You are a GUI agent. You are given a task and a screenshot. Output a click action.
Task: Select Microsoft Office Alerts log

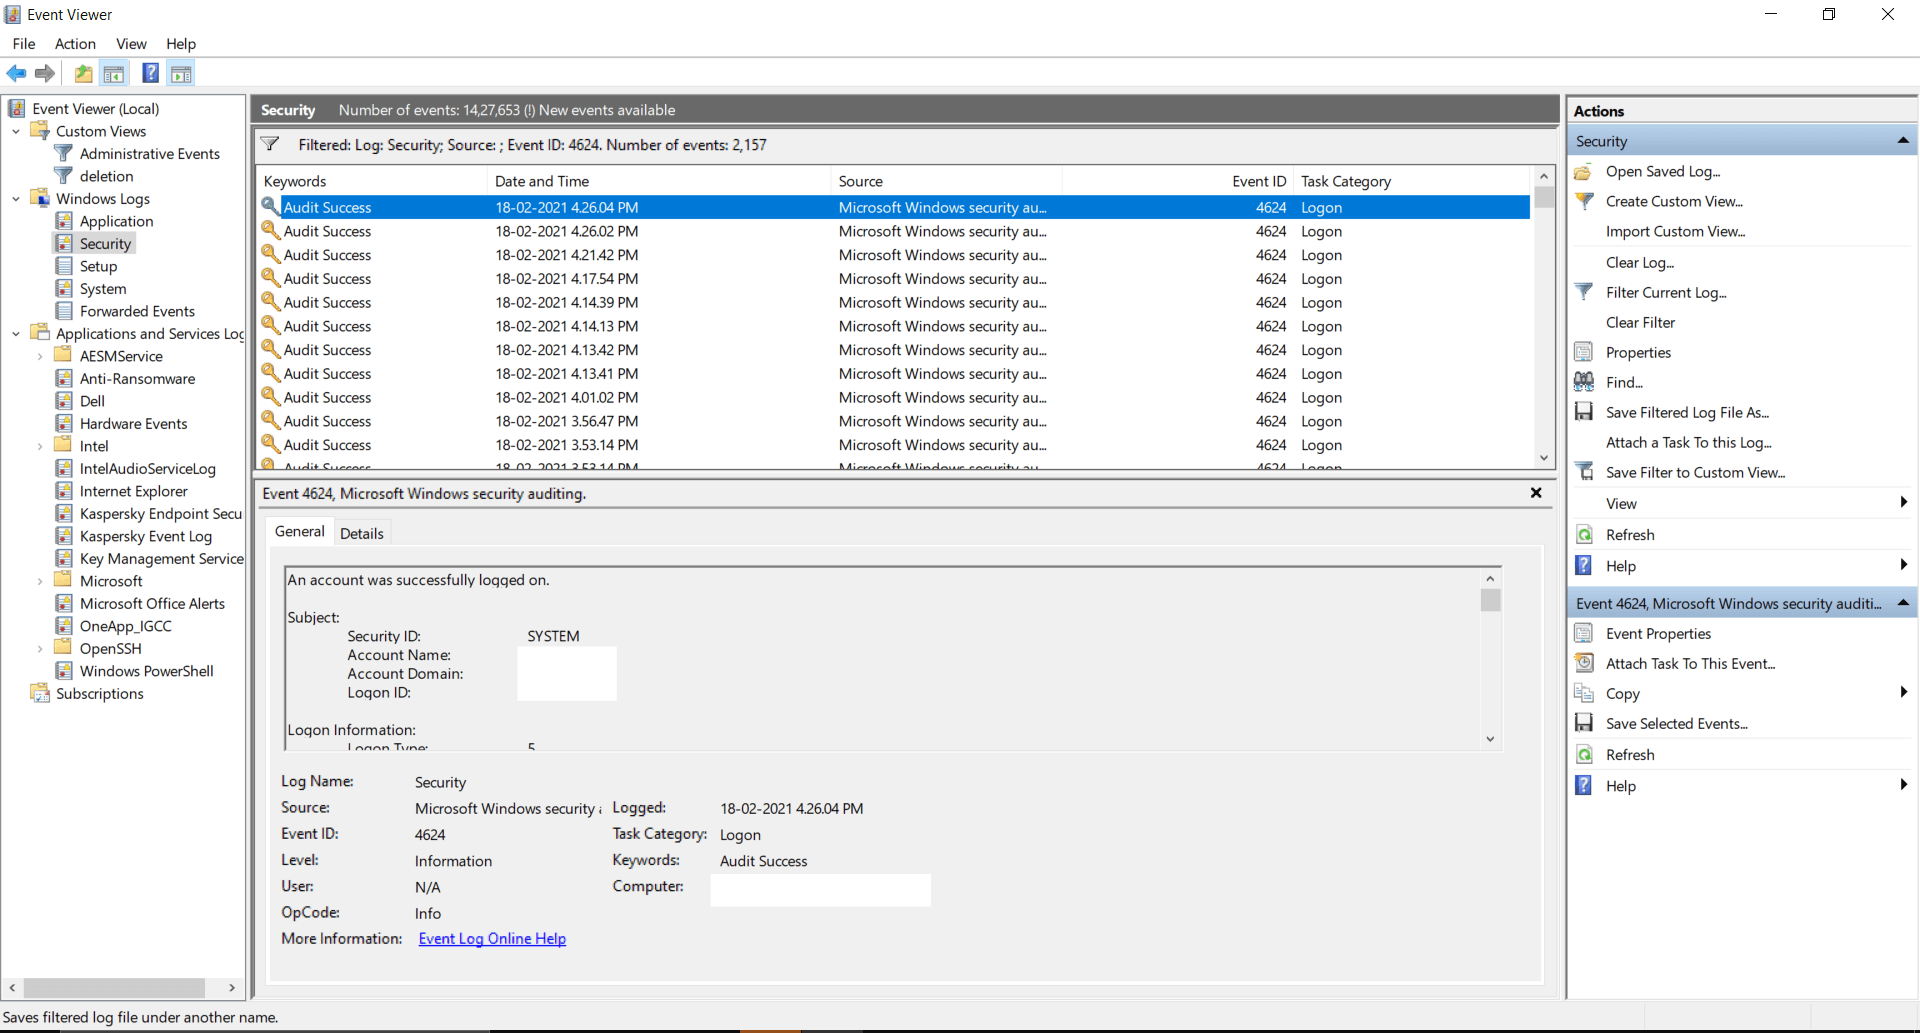(x=152, y=604)
